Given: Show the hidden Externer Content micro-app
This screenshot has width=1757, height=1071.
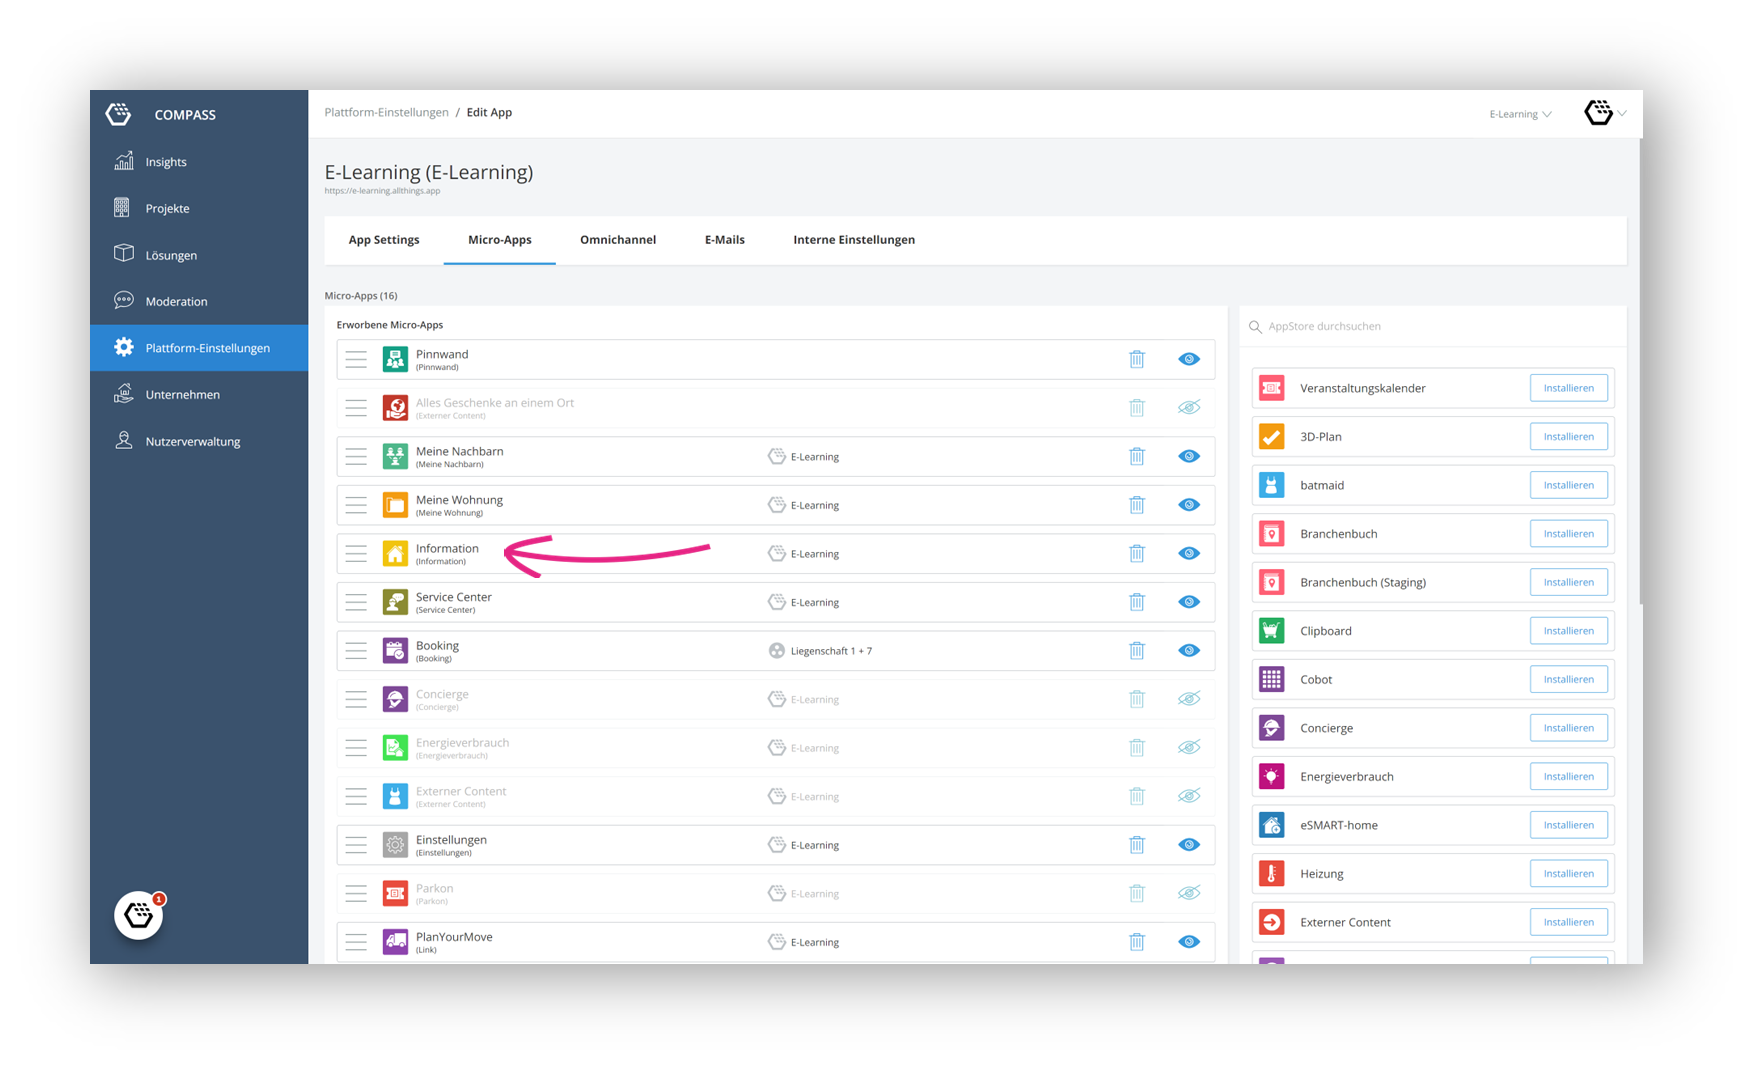Looking at the screenshot, I should (x=1189, y=796).
